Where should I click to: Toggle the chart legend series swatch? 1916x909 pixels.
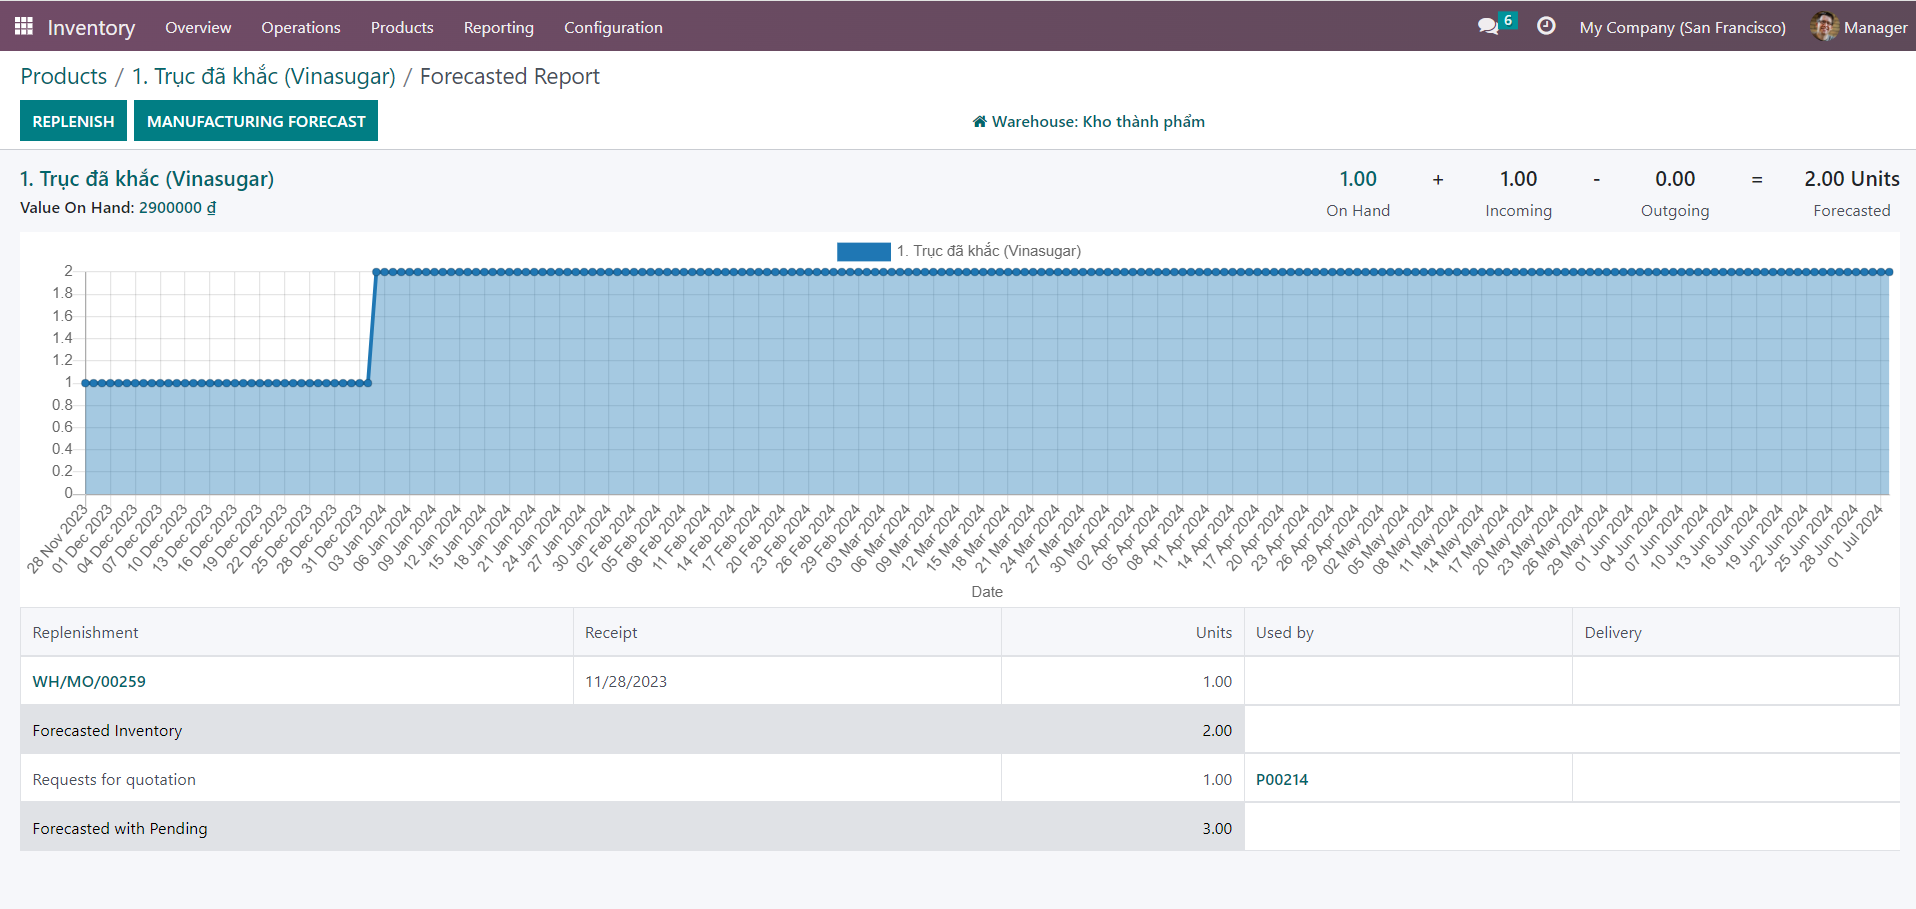coord(863,252)
